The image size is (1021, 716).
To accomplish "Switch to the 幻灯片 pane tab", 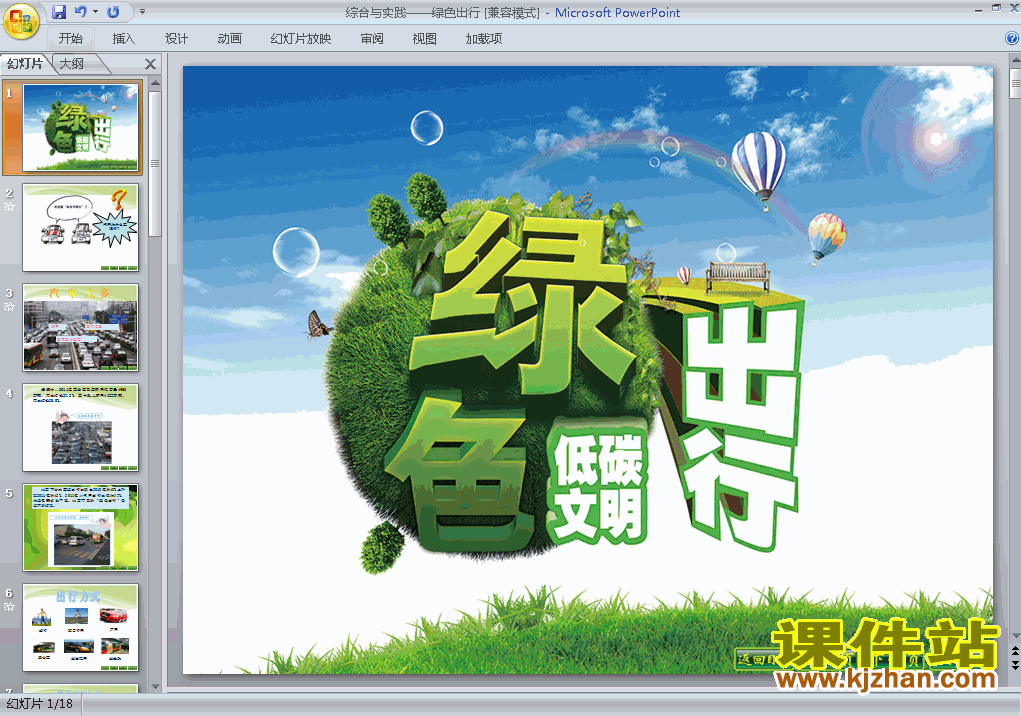I will (x=25, y=63).
